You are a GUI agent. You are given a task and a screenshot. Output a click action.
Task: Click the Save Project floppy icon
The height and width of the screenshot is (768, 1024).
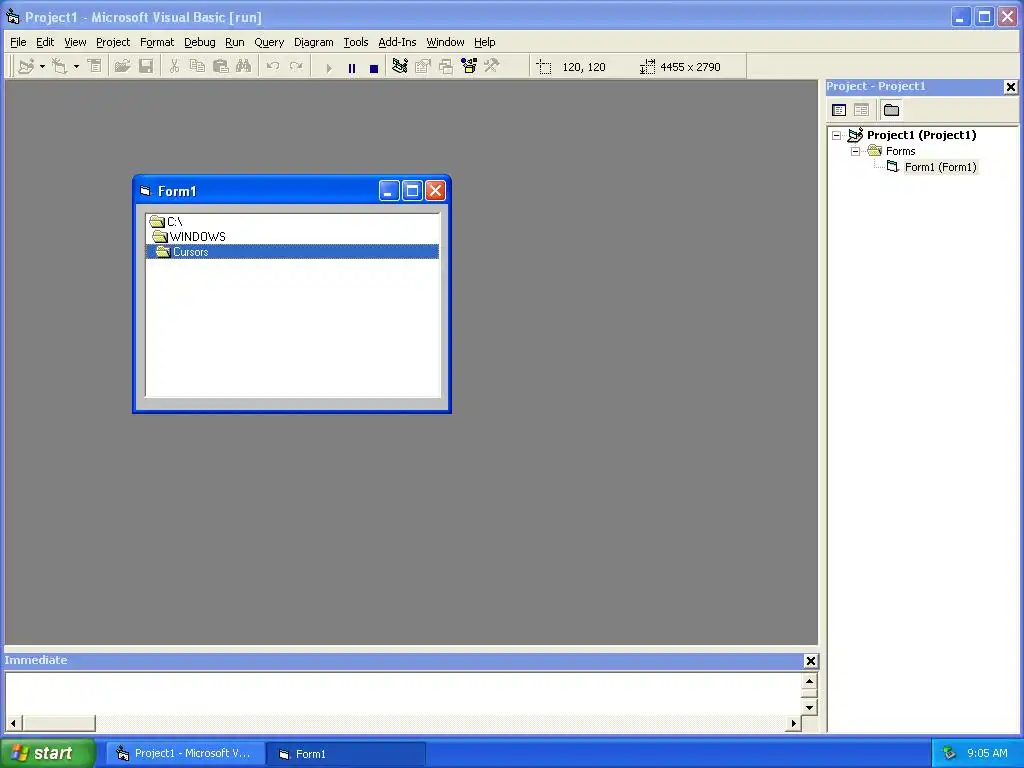[146, 66]
